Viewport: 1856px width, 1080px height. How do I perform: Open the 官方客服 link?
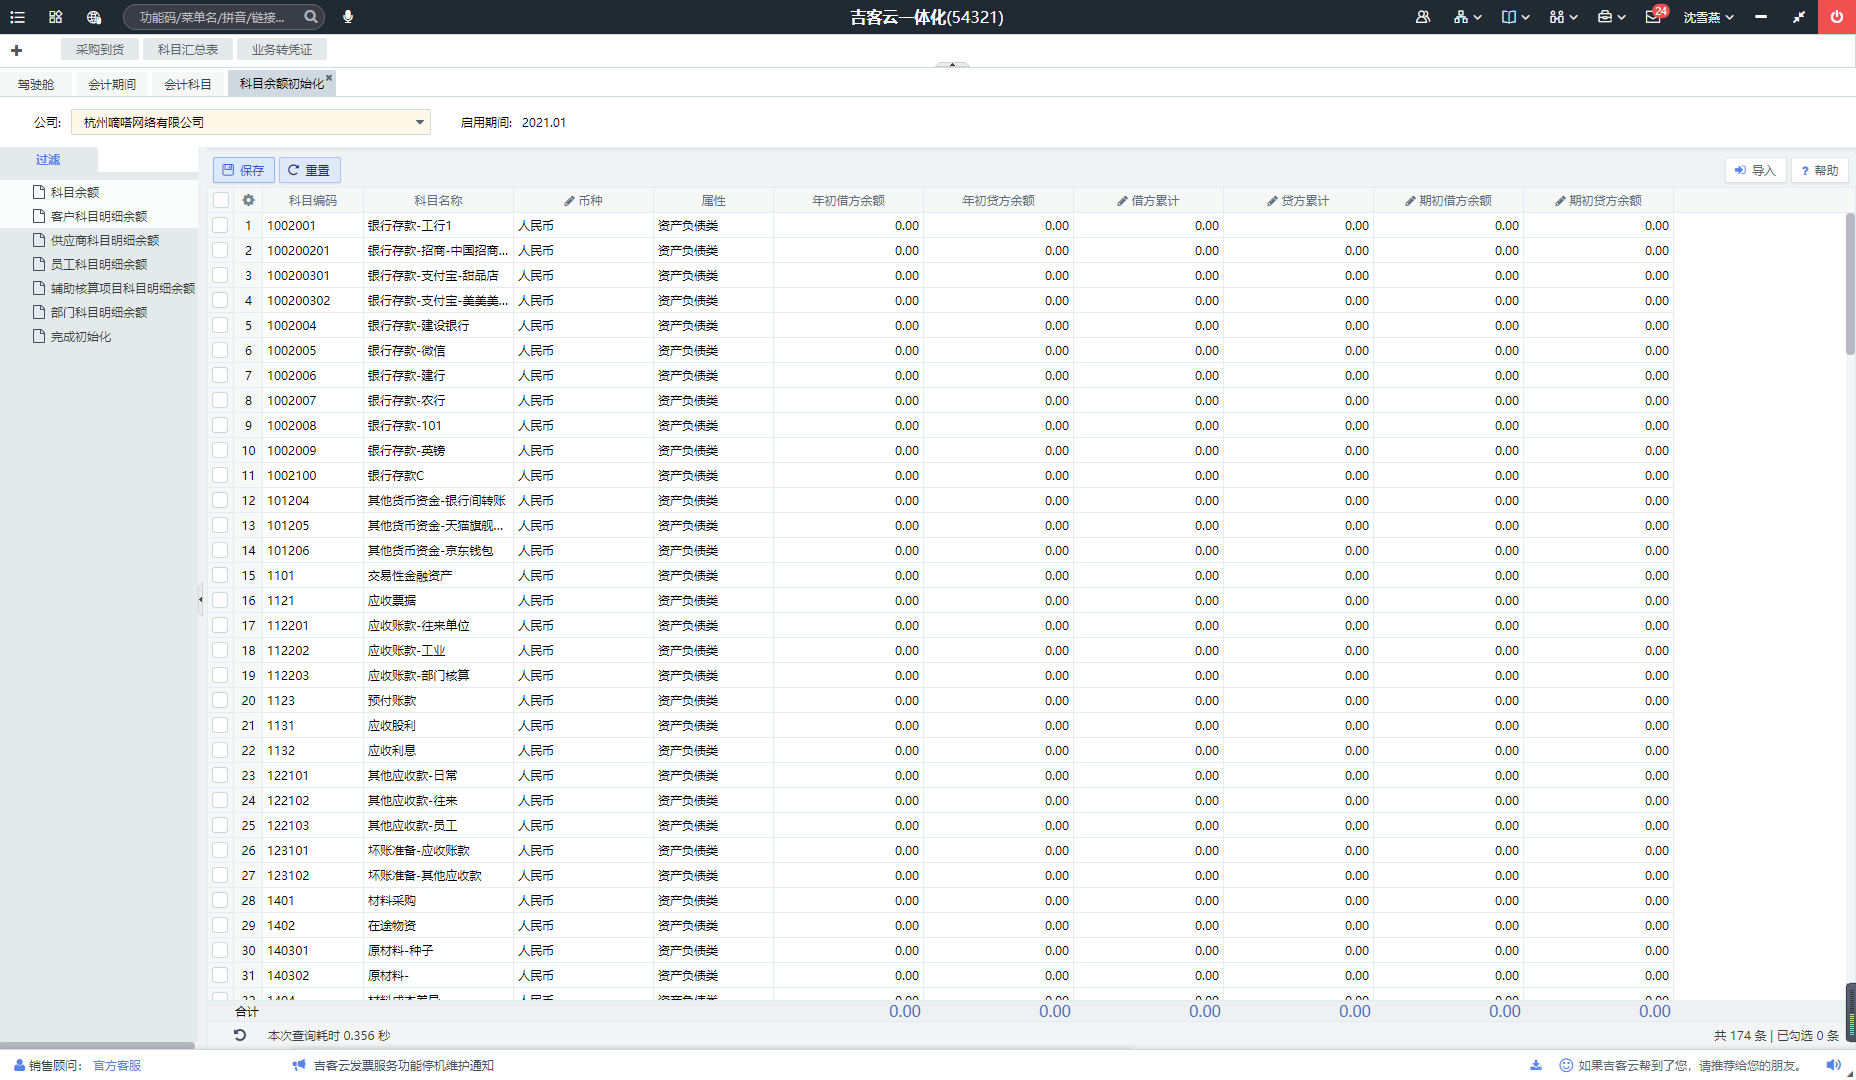(x=117, y=1065)
